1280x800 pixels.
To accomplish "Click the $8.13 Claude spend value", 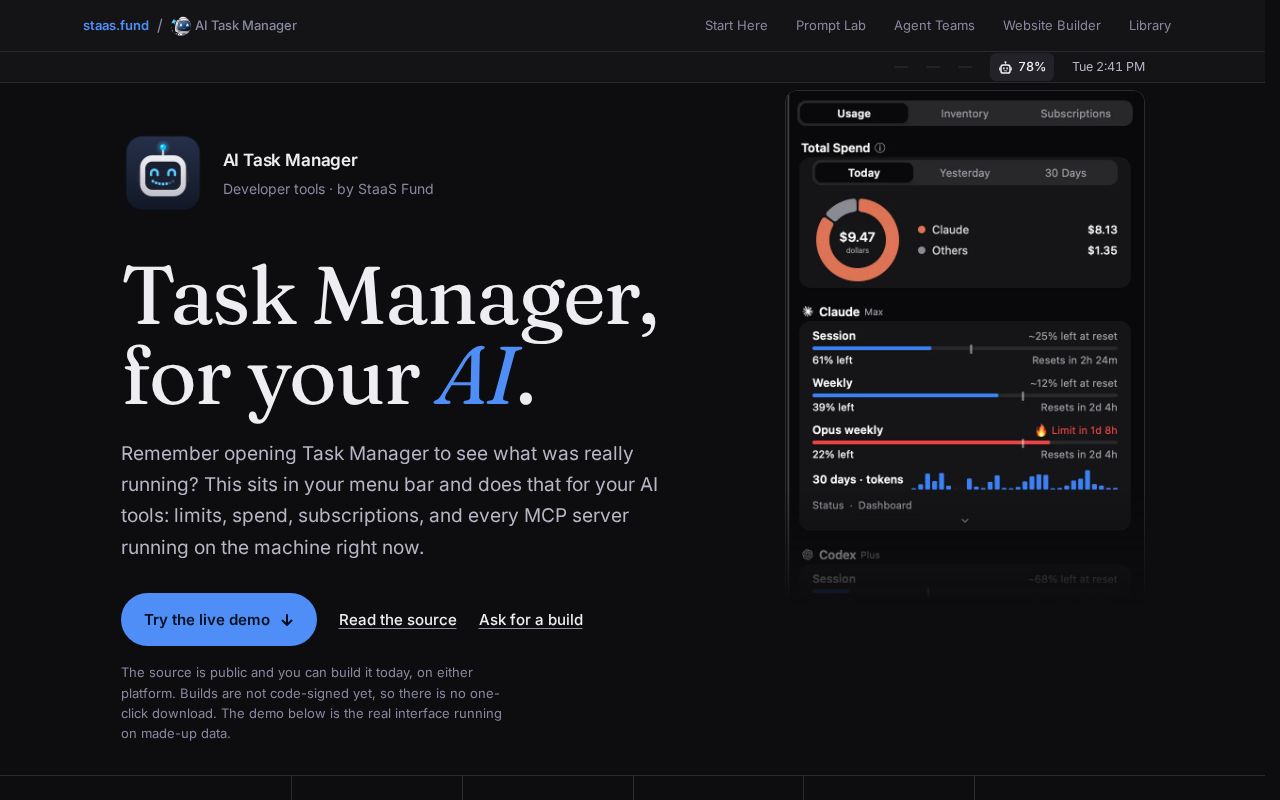I will (x=1102, y=230).
